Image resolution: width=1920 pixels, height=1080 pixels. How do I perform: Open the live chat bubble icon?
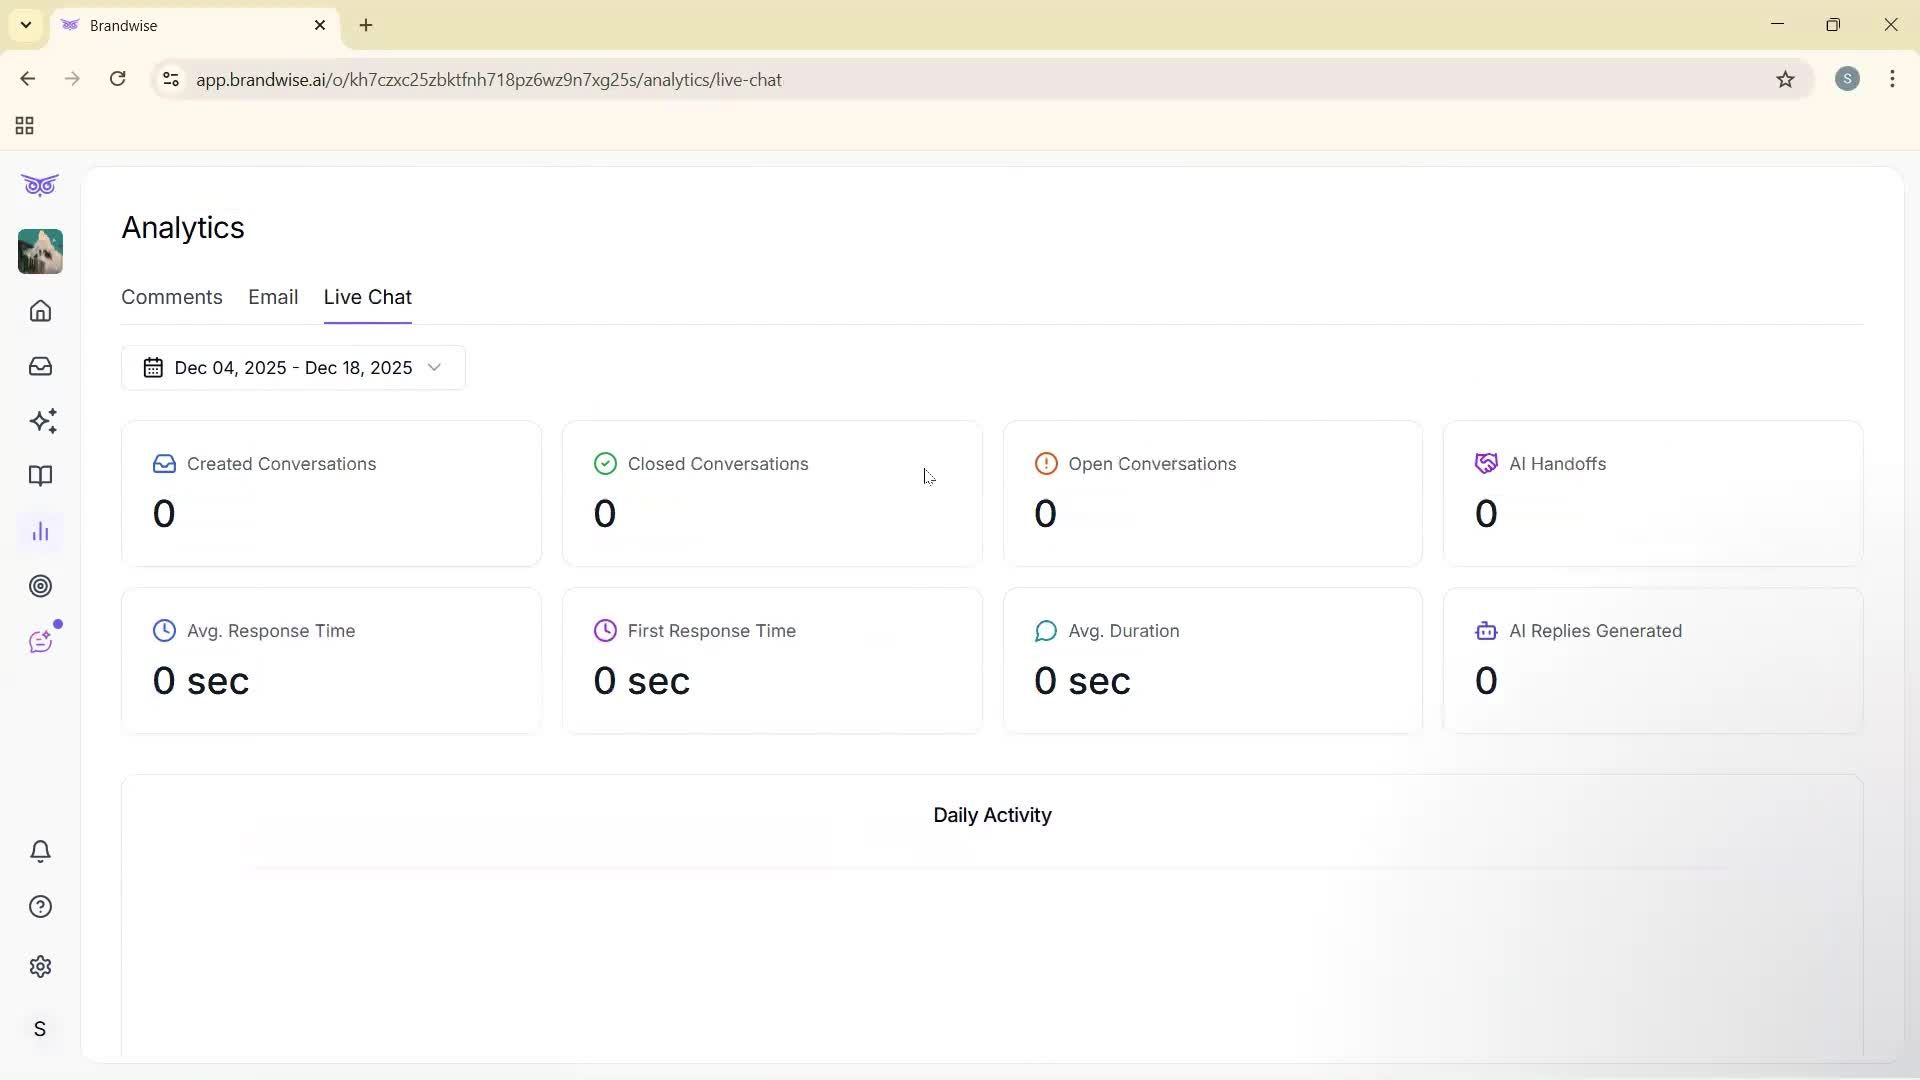[x=40, y=640]
